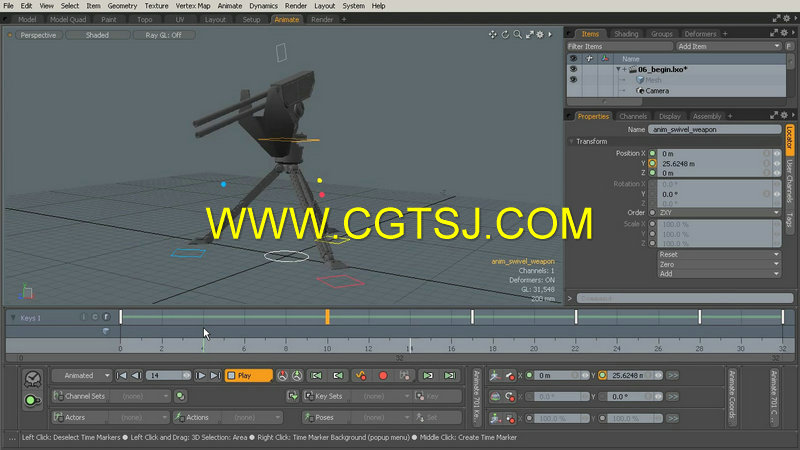
Task: Collapse the Transform section
Action: 571,141
